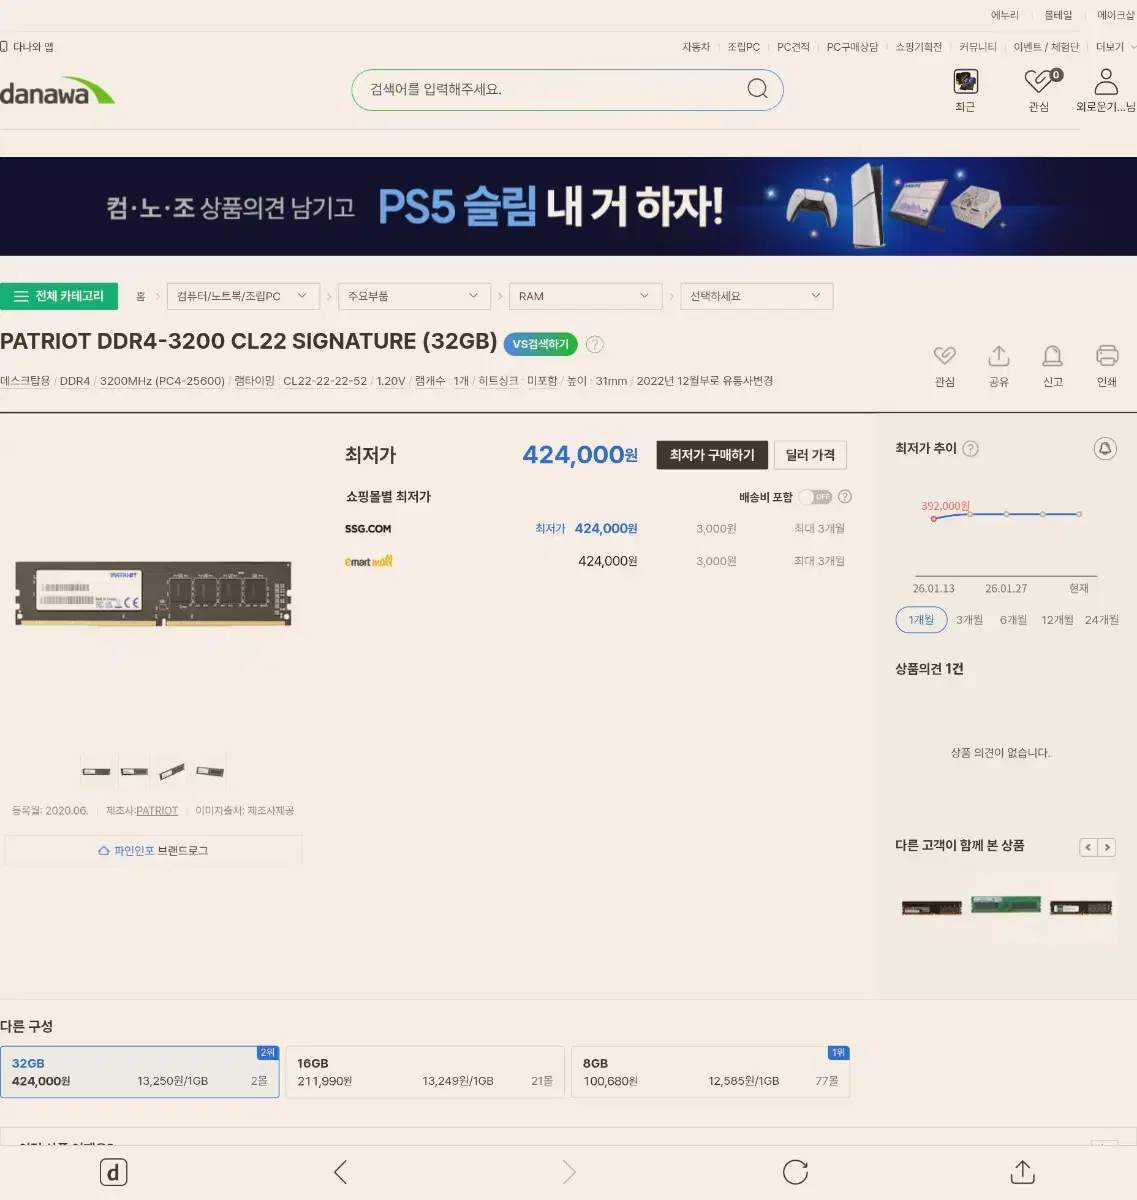Click the emart mall logo
Viewport: 1137px width, 1200px height.
[x=369, y=561]
